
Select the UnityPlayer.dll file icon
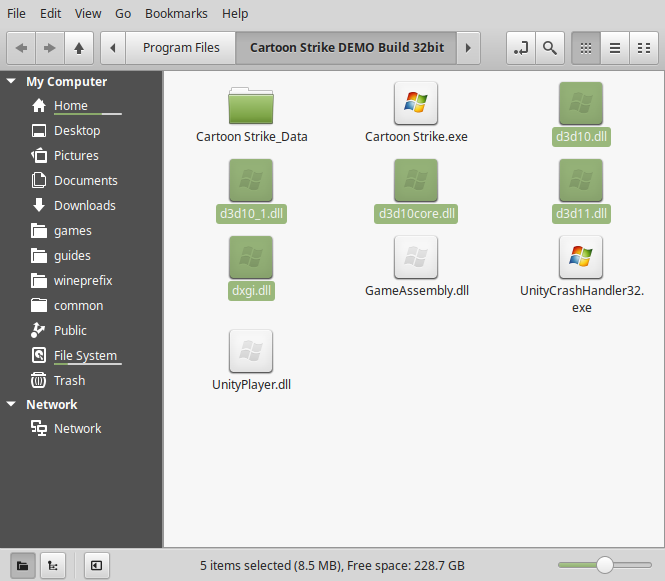click(251, 351)
